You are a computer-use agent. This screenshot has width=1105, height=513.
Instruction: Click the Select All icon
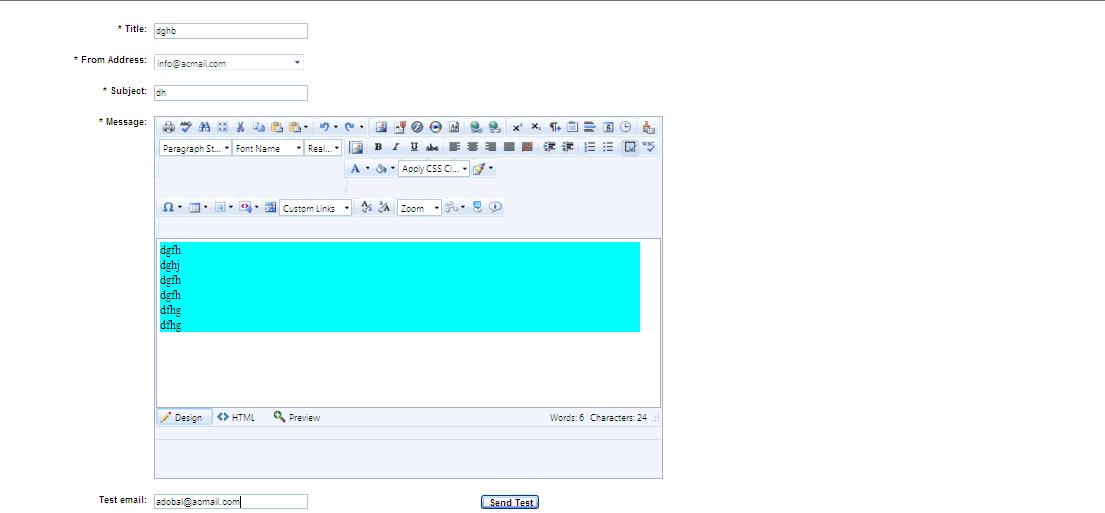(x=222, y=128)
